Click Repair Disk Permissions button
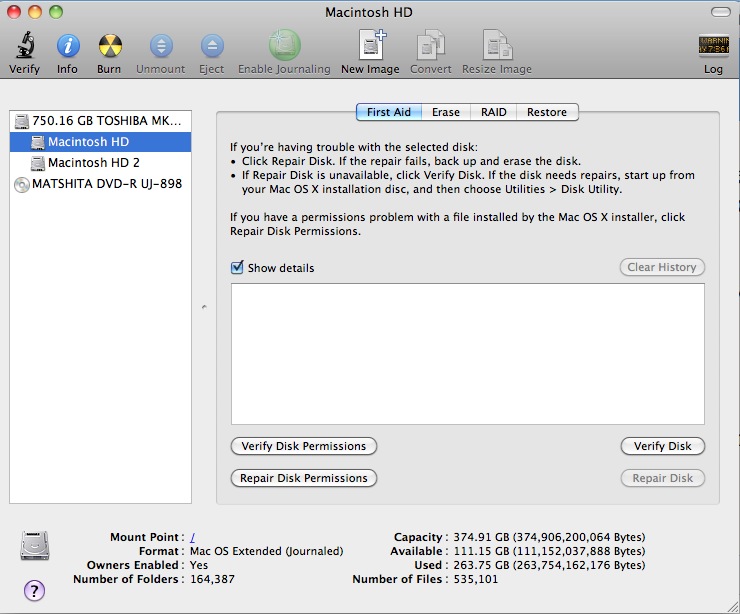740x614 pixels. (303, 478)
